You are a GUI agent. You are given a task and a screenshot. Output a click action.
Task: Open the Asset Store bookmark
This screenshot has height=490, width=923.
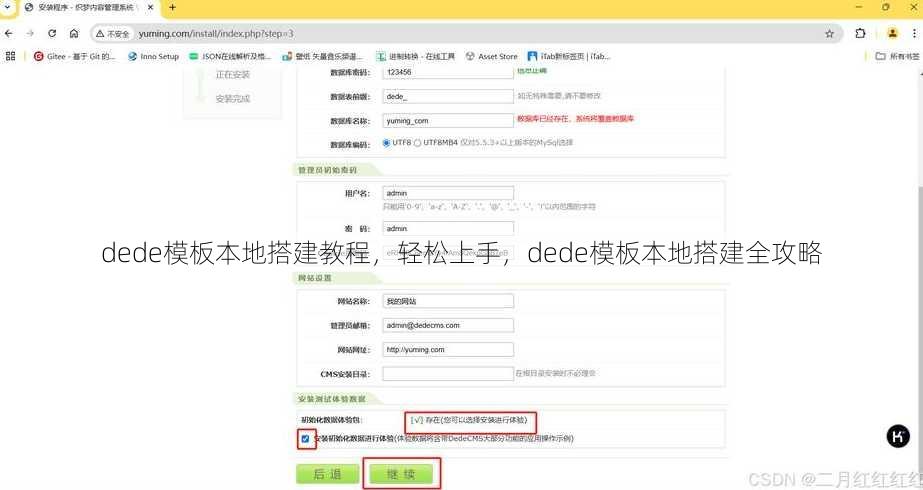(492, 57)
